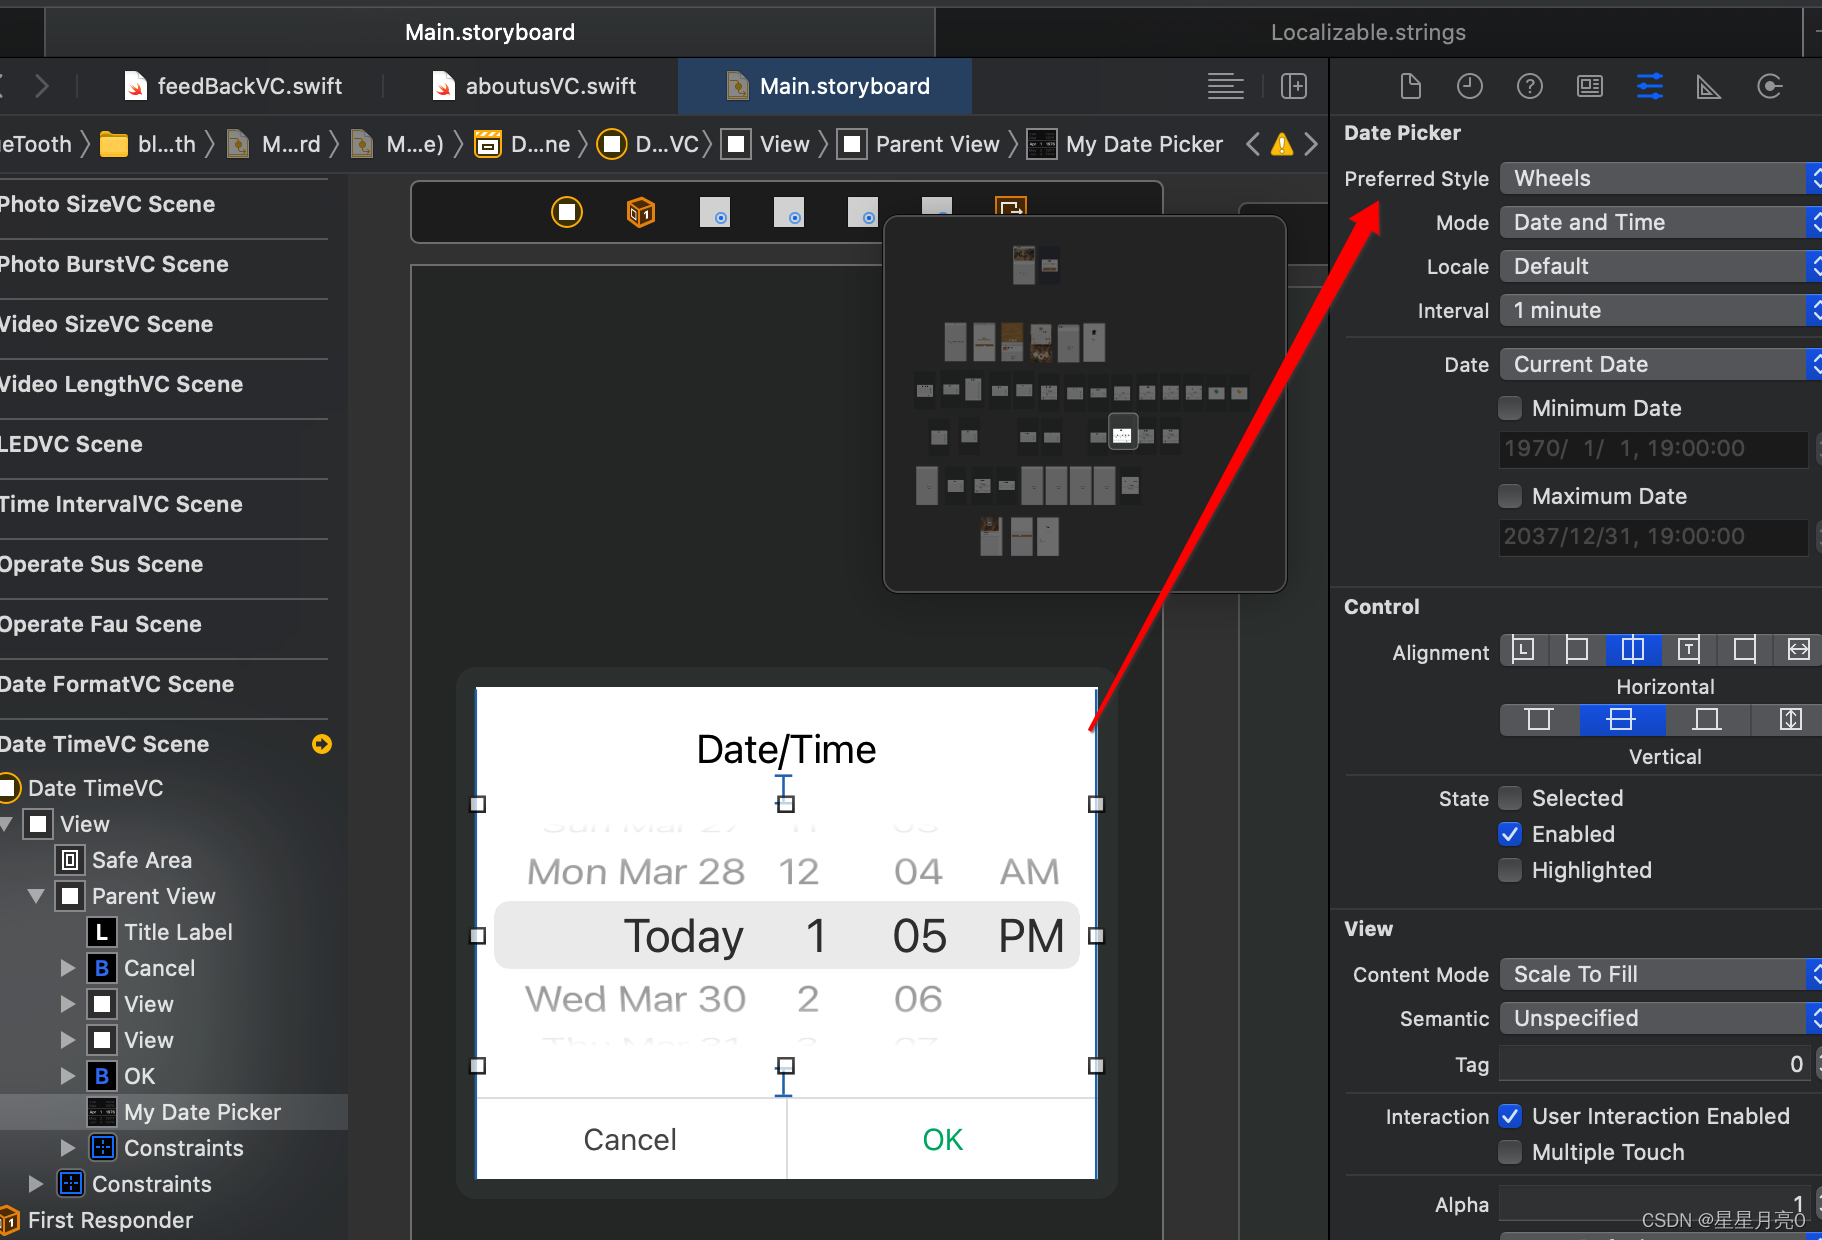
Task: Toggle the Multiple Touch checkbox
Action: (x=1510, y=1152)
